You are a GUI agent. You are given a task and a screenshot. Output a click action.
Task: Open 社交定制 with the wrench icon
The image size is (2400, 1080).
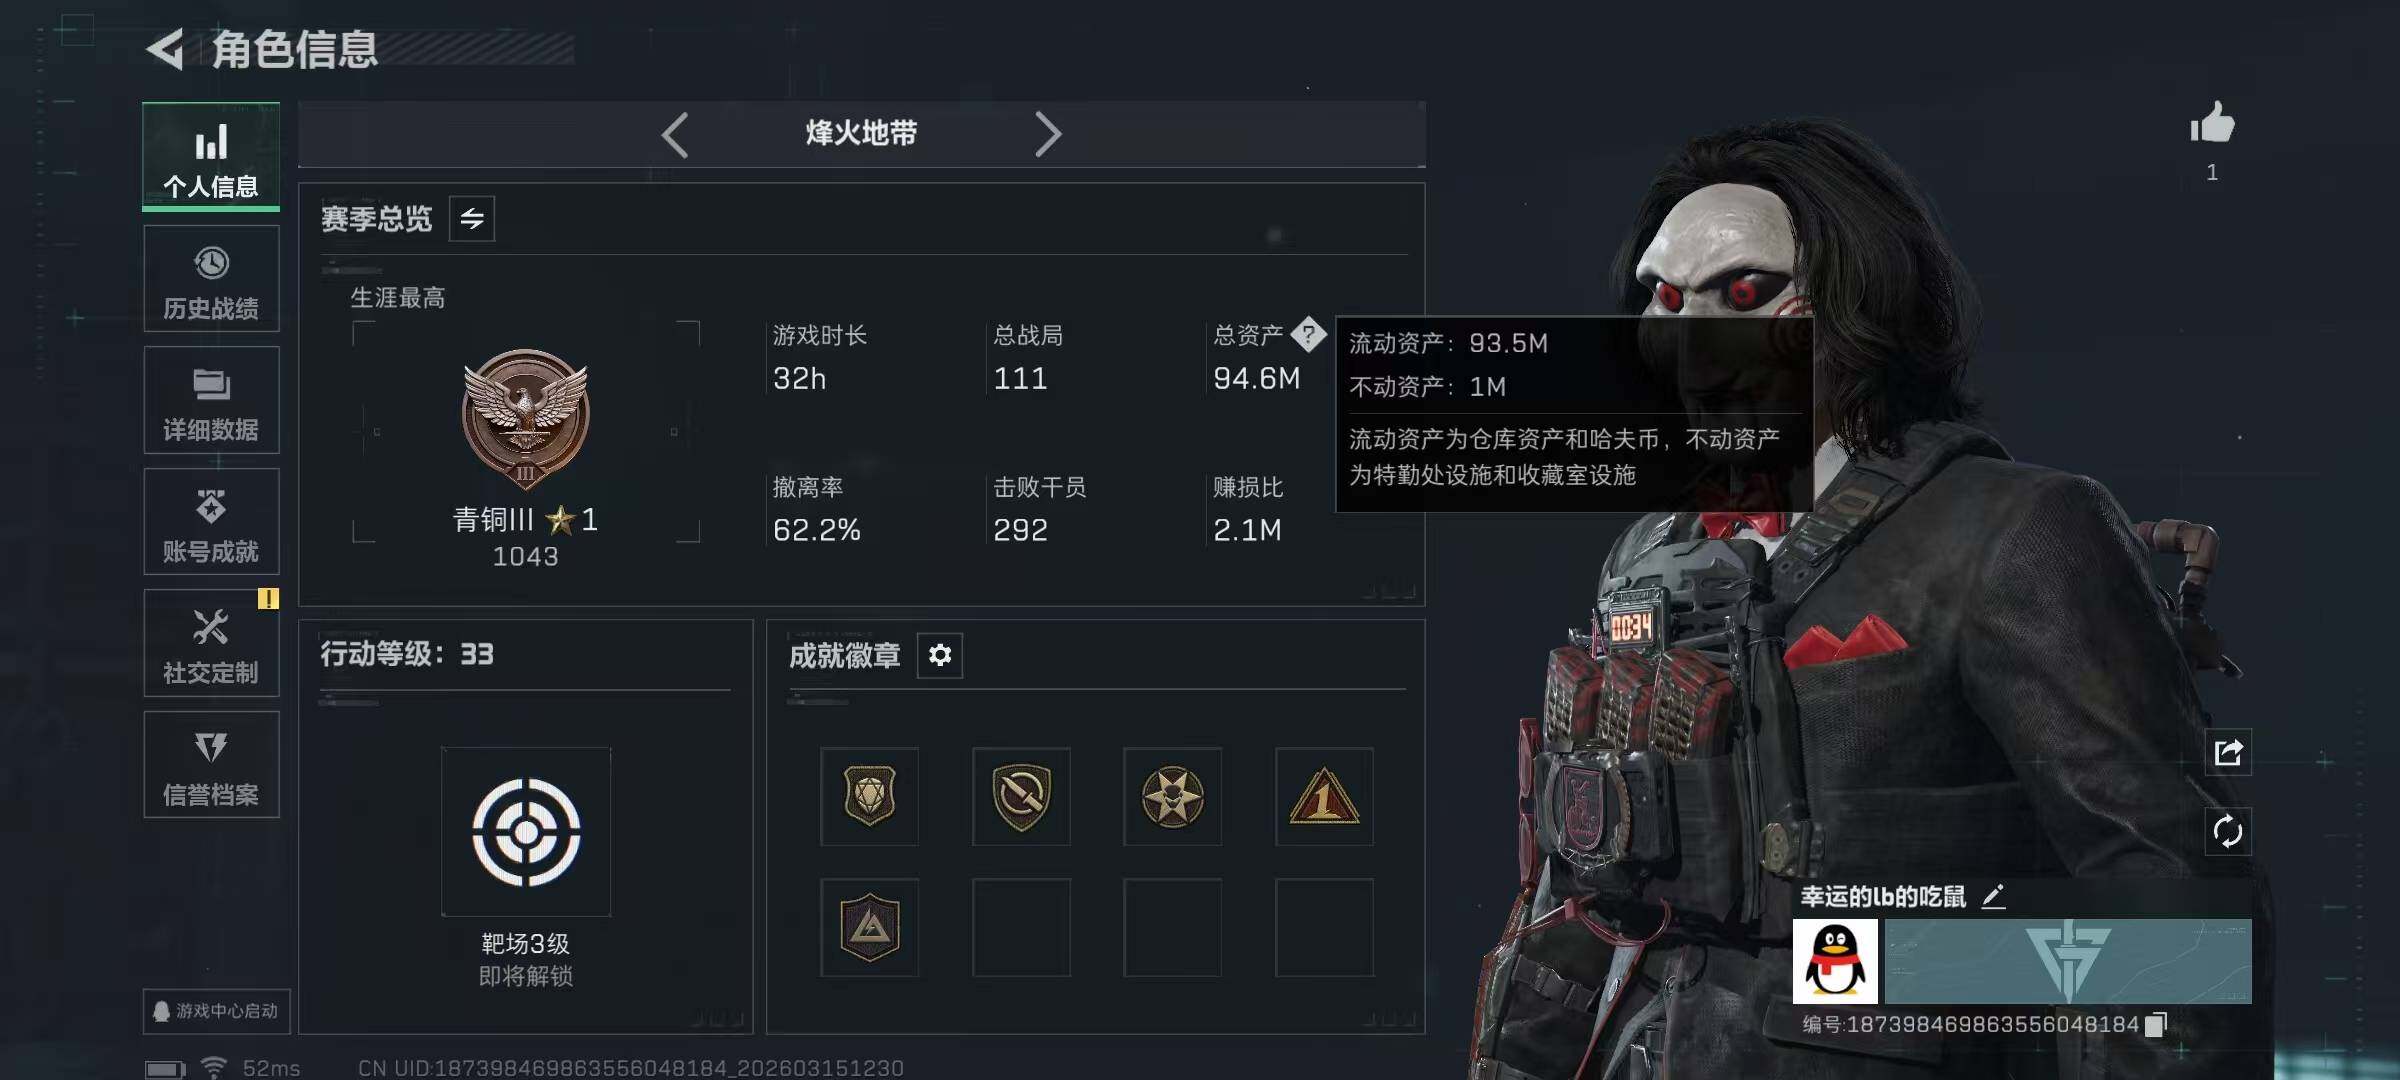(211, 644)
